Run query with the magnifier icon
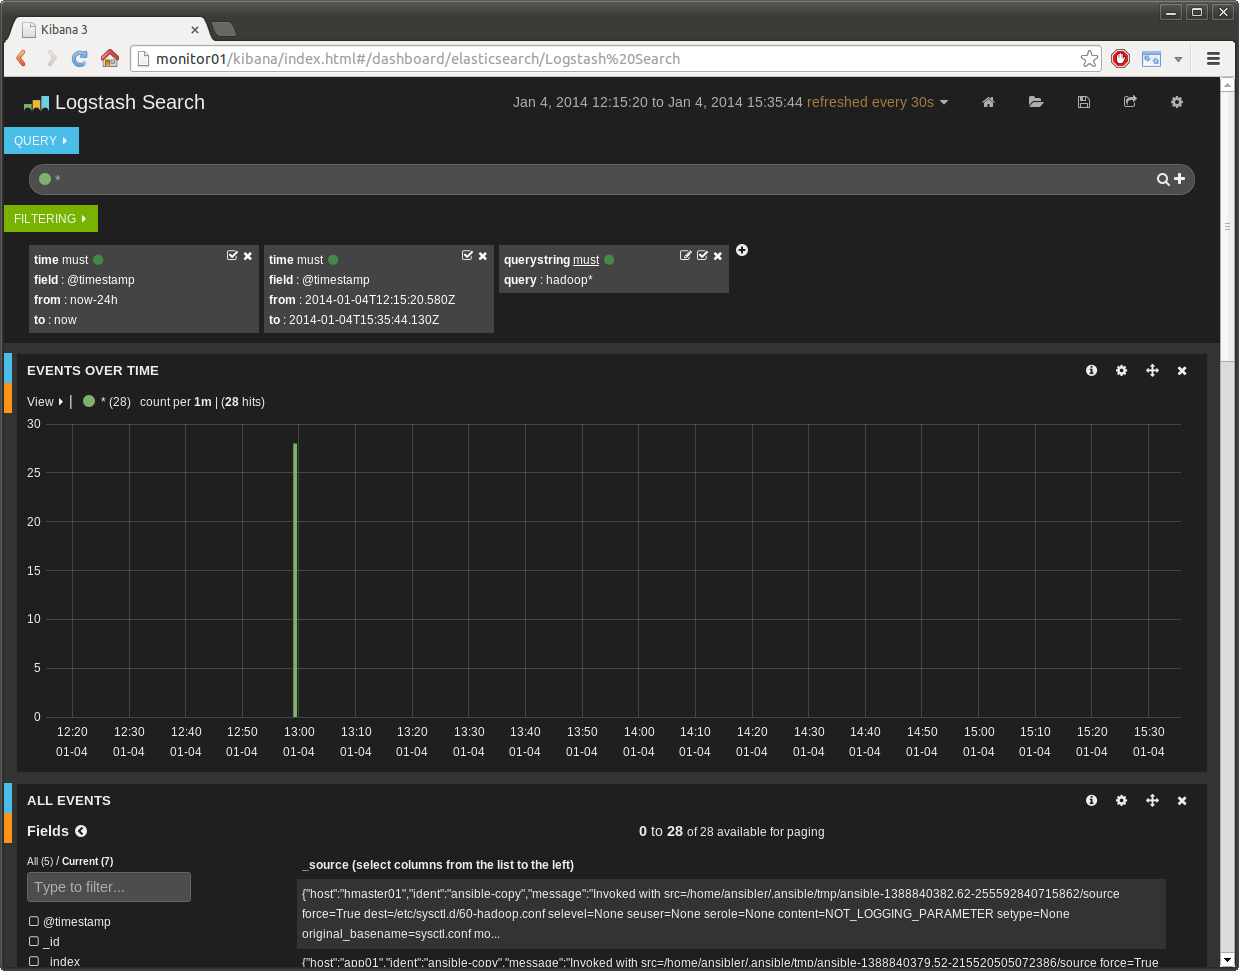 [x=1163, y=179]
